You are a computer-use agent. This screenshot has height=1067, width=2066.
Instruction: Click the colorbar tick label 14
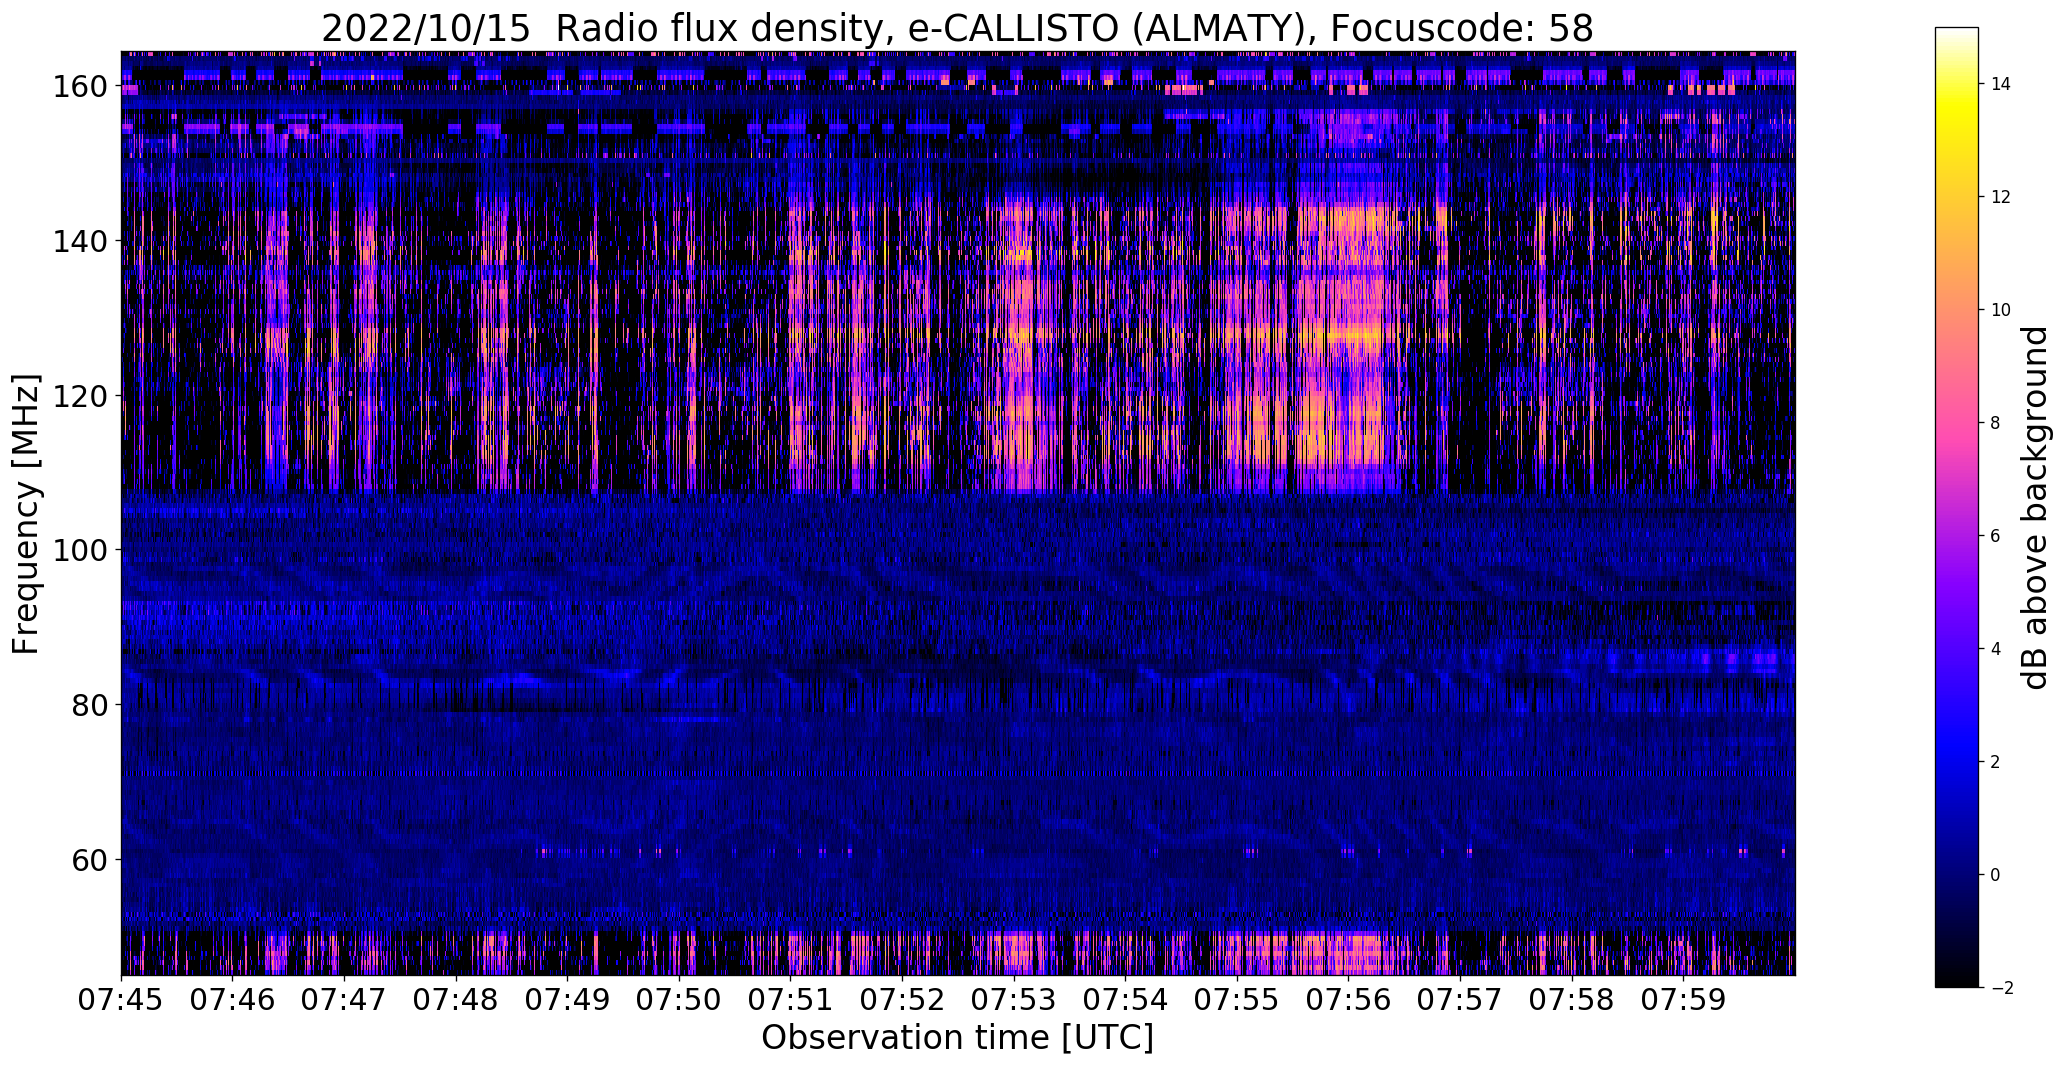[2001, 84]
